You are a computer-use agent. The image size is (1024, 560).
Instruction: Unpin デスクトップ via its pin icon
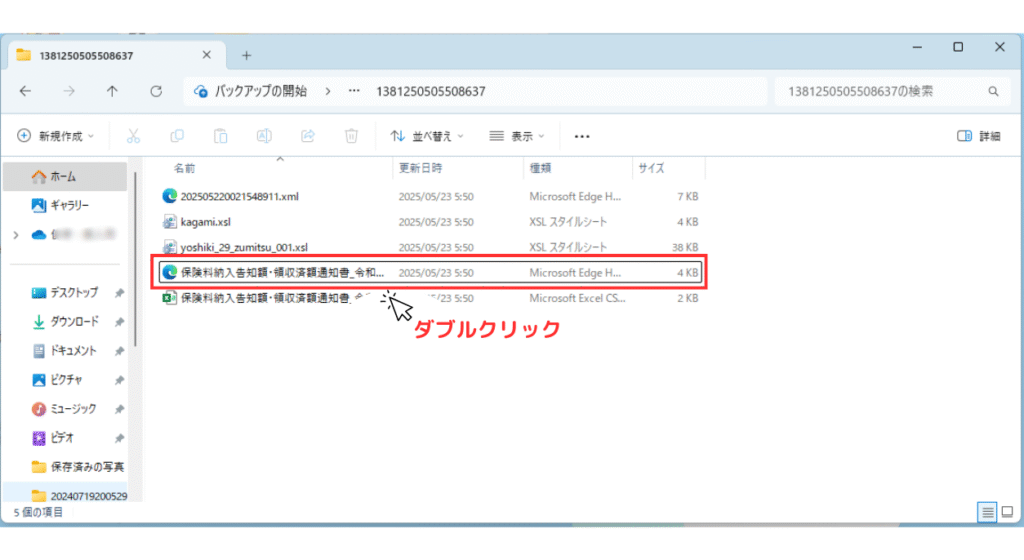pyautogui.click(x=120, y=293)
